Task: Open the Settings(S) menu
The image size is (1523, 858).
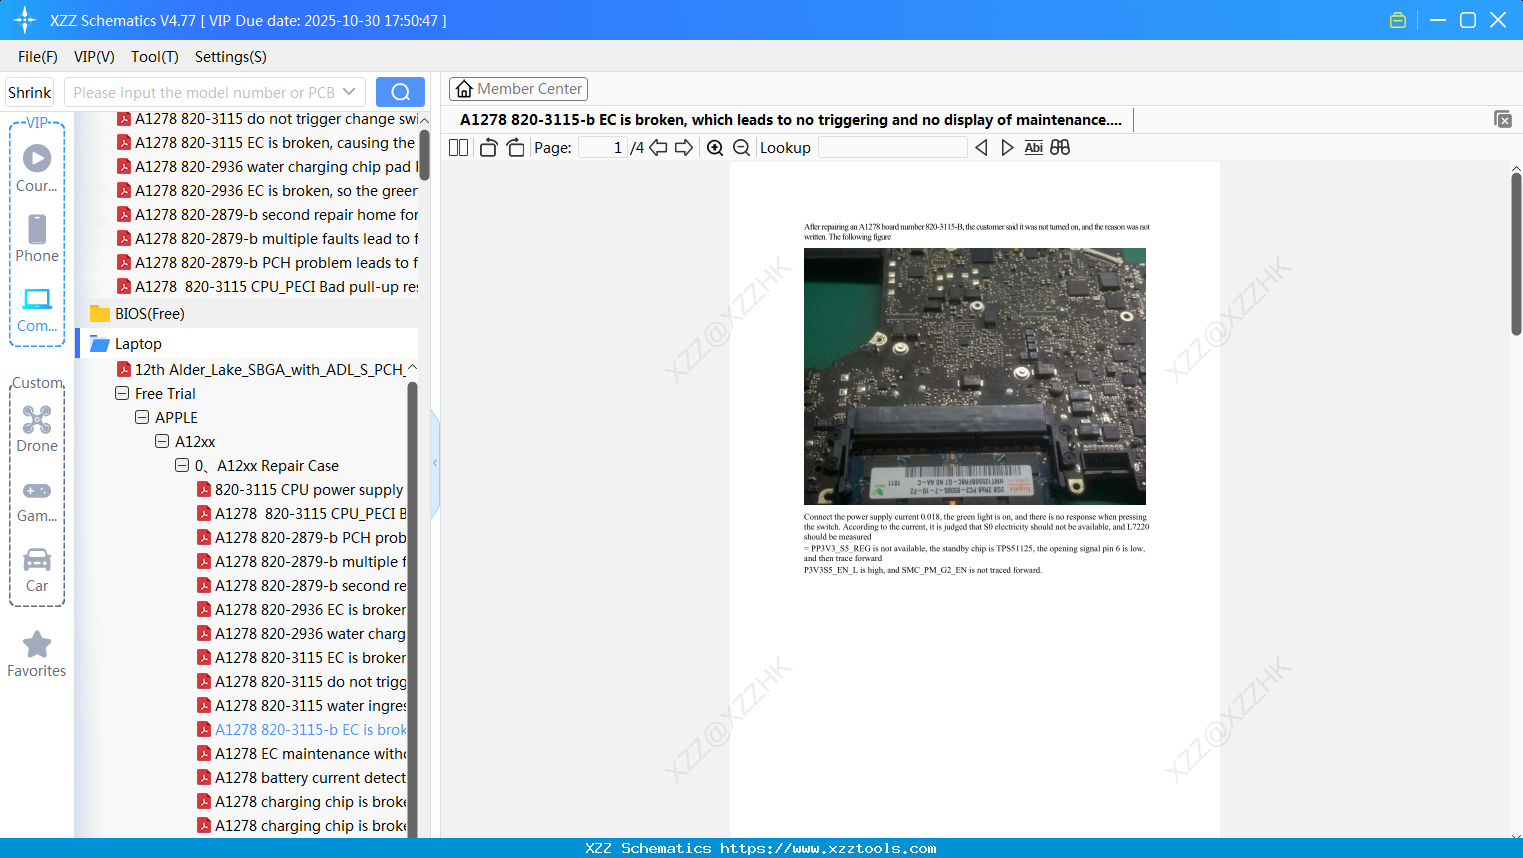Action: click(230, 57)
